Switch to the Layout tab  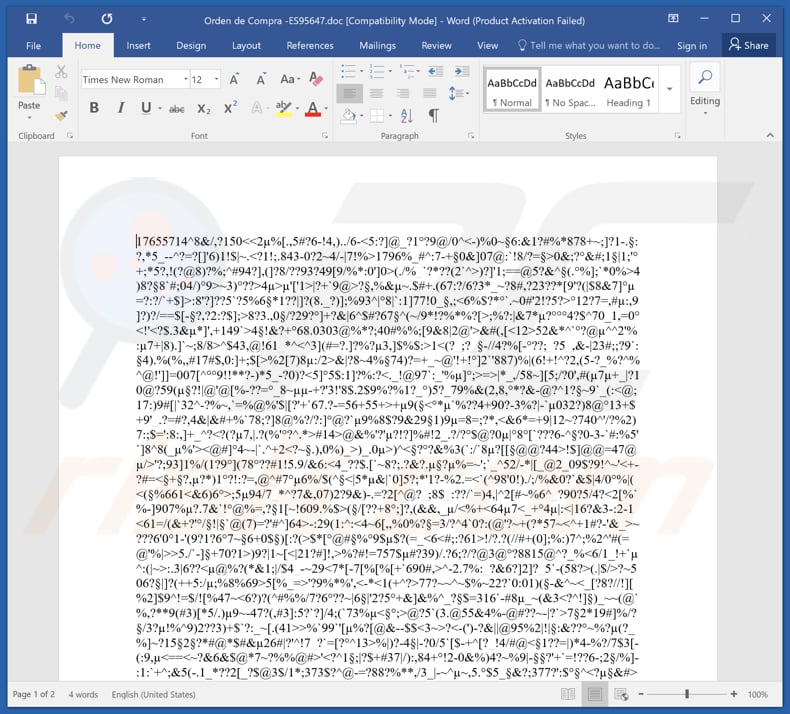[246, 45]
